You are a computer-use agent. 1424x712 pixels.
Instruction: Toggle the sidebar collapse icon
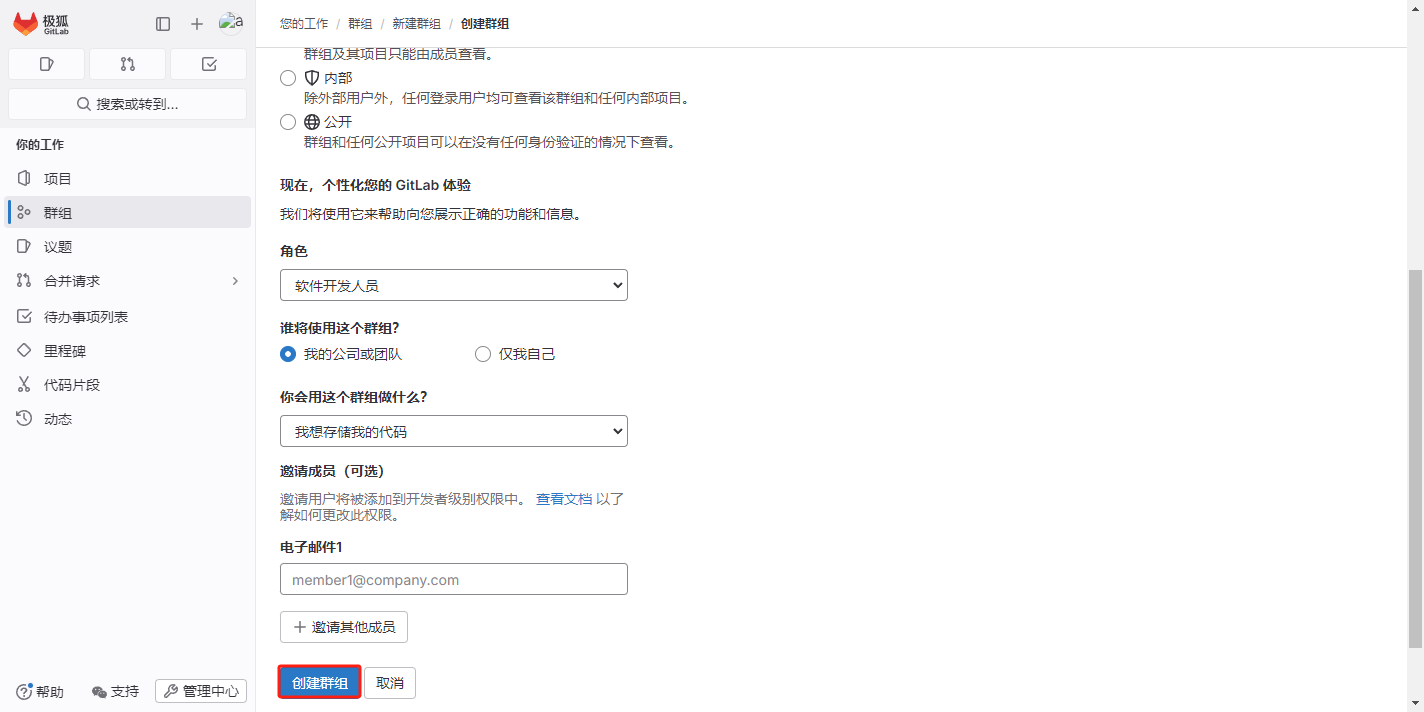(163, 24)
